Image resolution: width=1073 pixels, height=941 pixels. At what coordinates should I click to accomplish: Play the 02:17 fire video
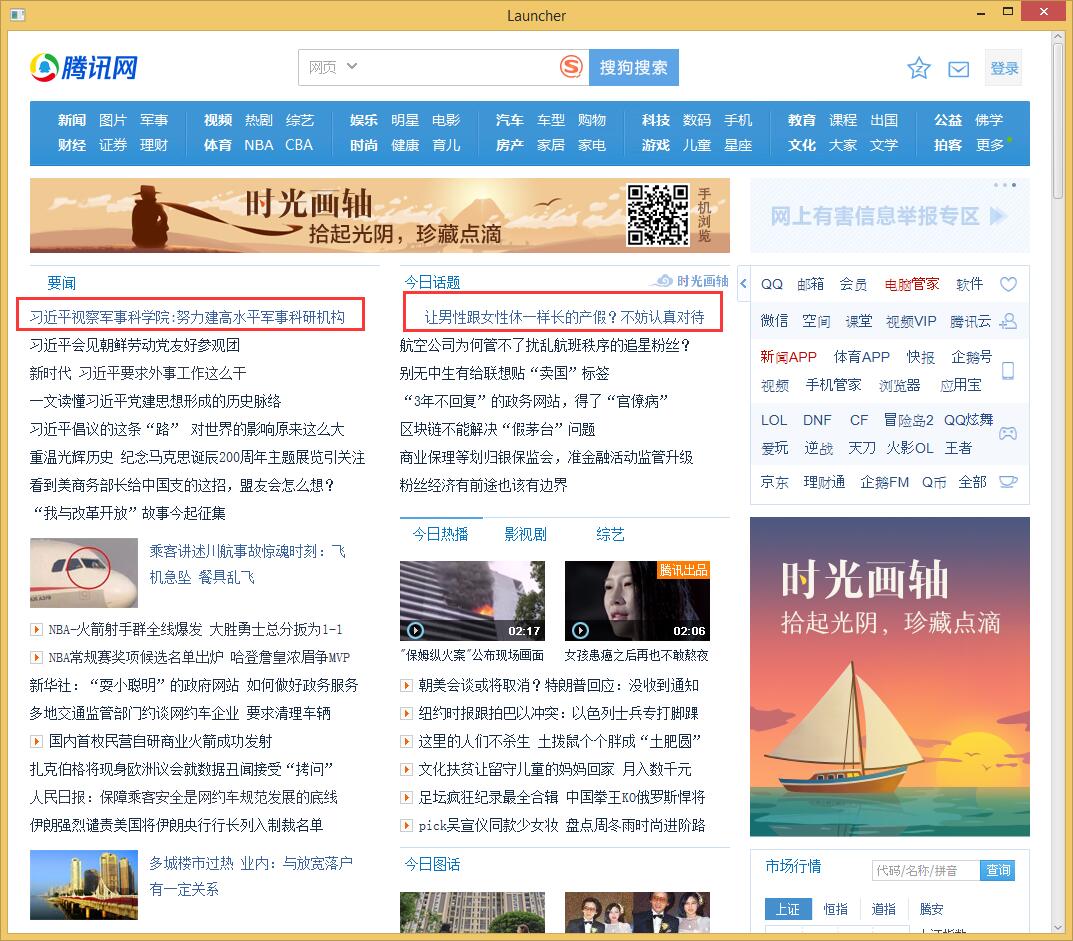tap(472, 601)
